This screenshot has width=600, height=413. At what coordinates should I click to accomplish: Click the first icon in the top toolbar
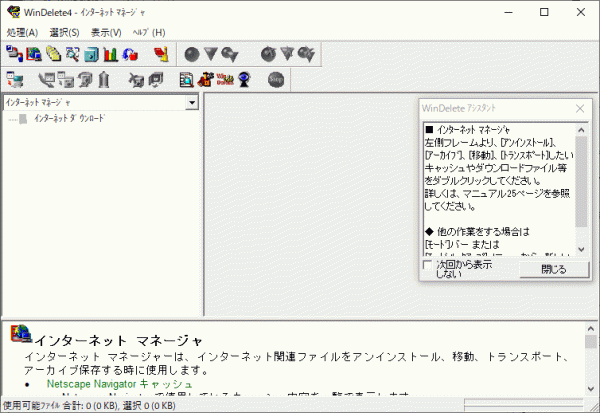(x=14, y=54)
